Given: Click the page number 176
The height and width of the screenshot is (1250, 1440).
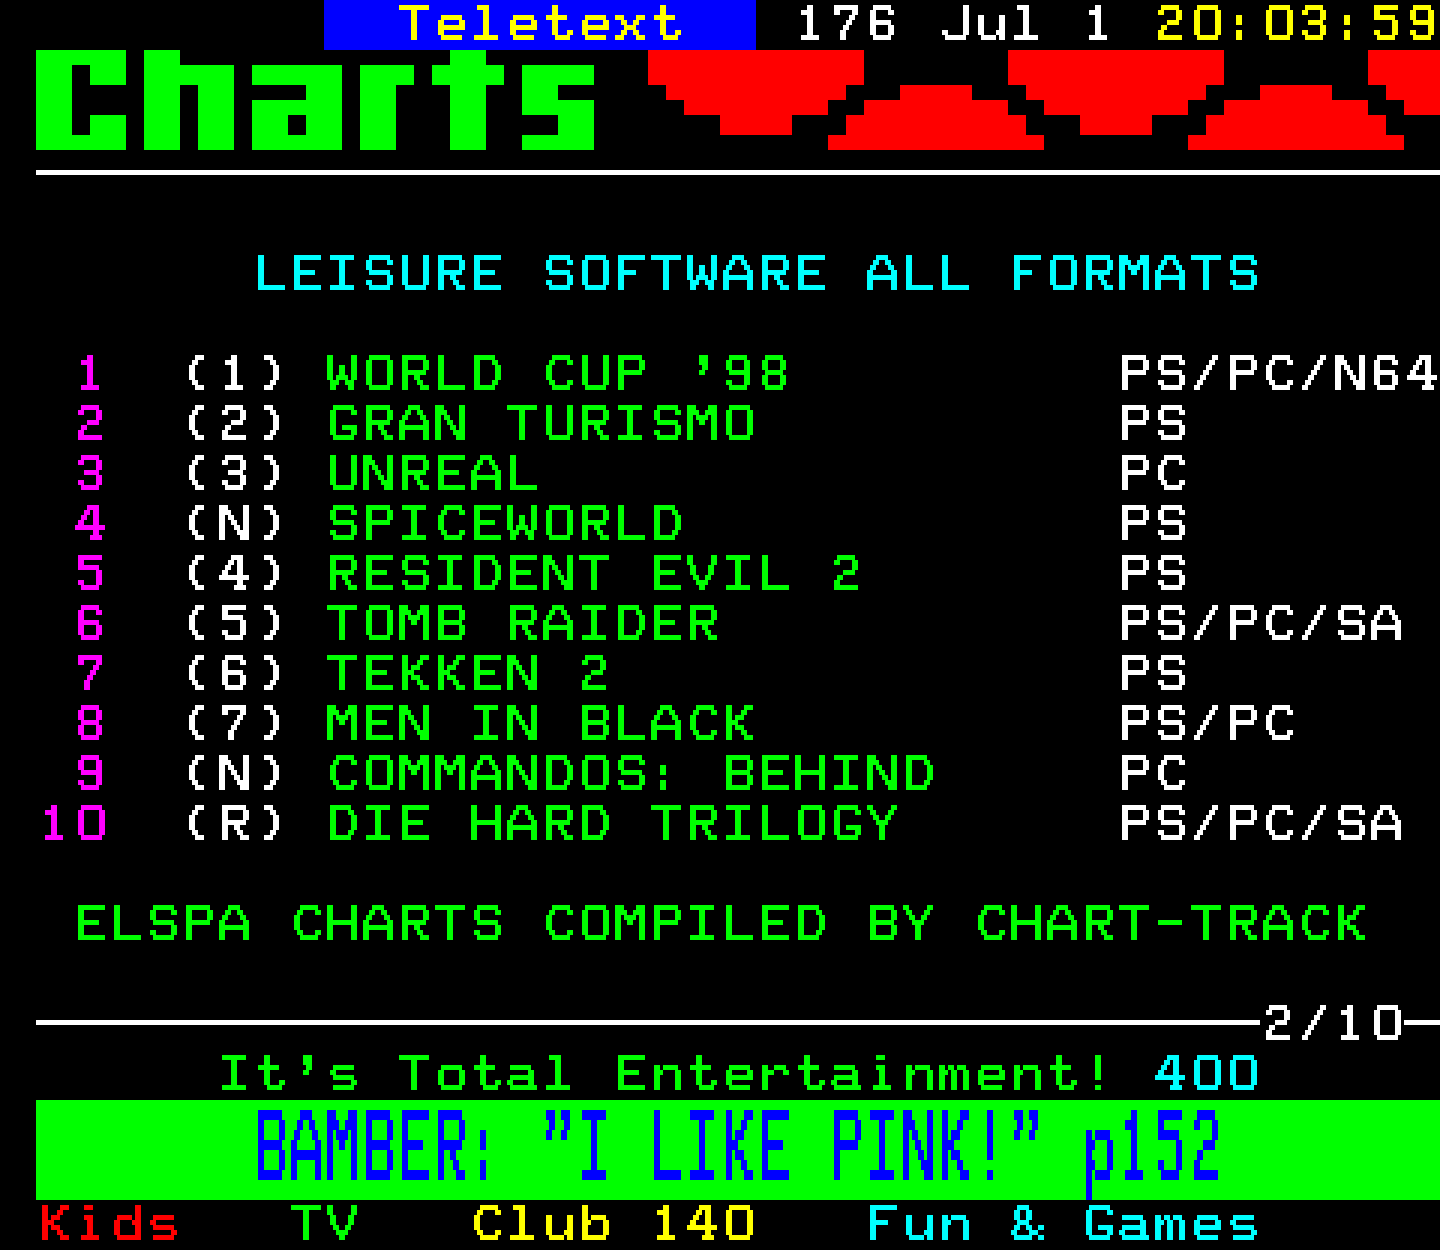Looking at the screenshot, I should (x=846, y=24).
